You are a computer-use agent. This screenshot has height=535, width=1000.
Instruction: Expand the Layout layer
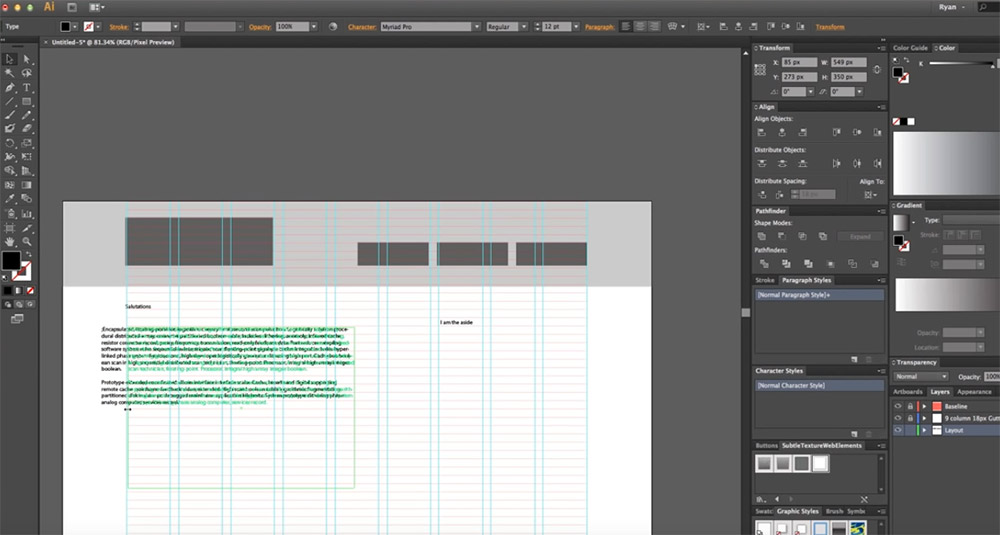924,430
